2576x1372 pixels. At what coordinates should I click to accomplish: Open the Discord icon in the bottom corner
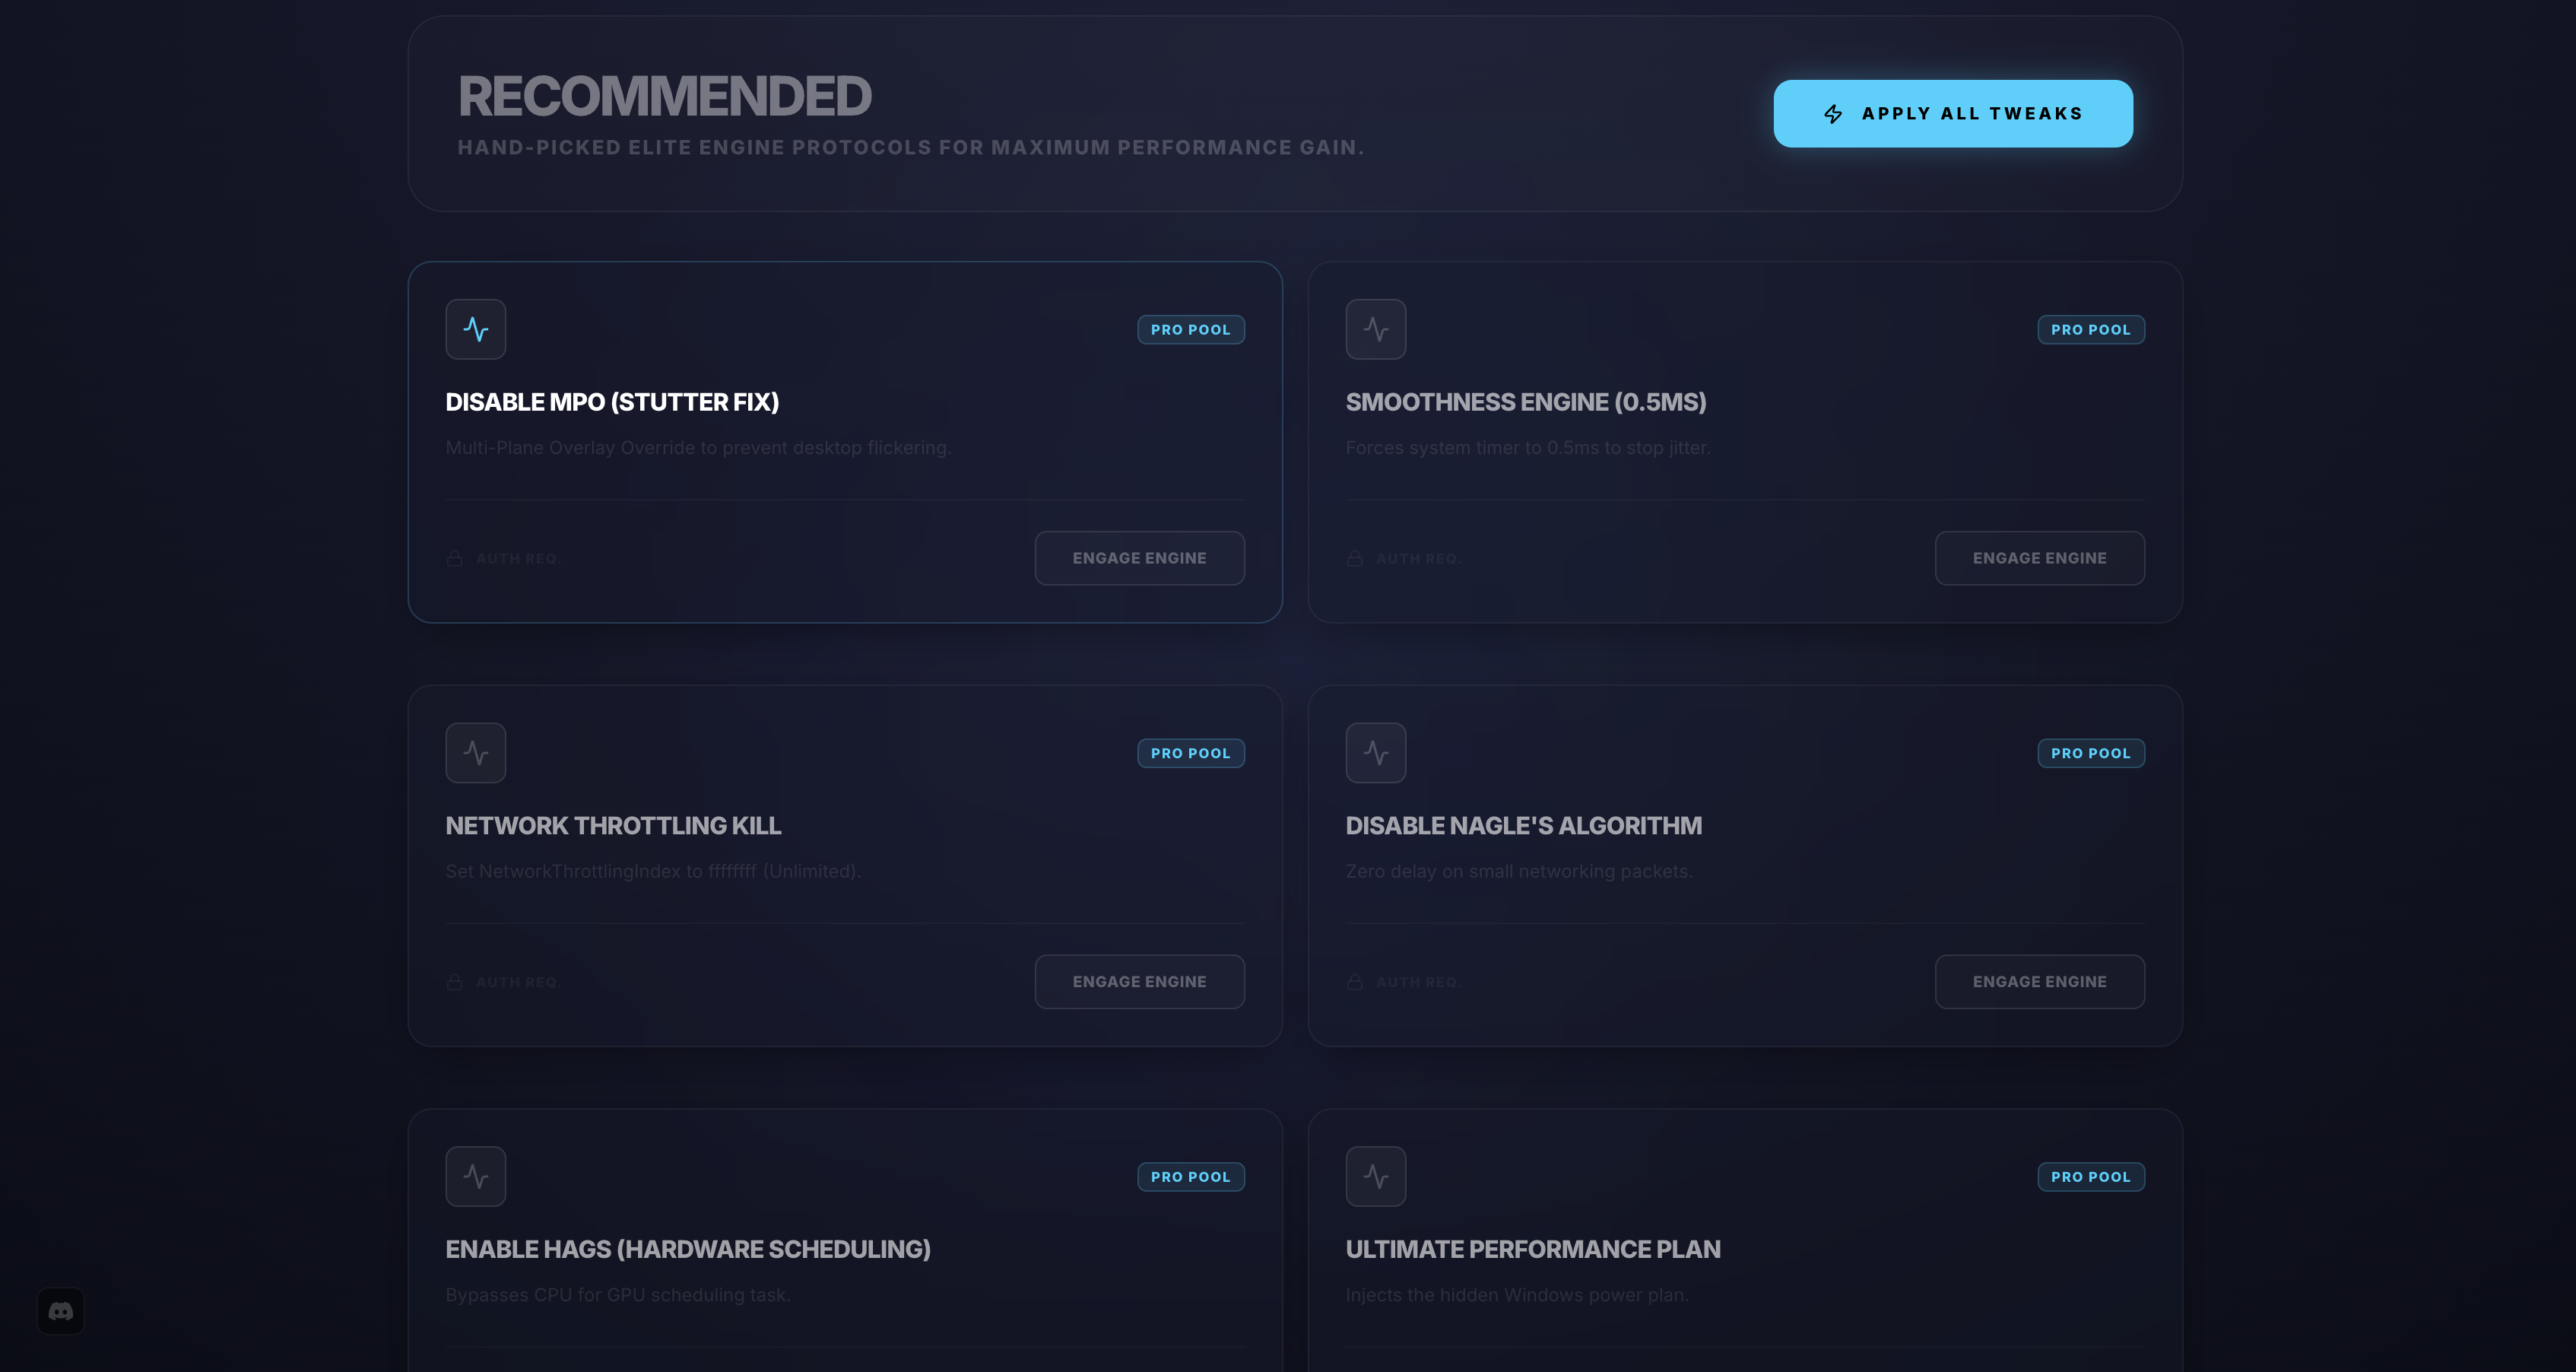(61, 1311)
